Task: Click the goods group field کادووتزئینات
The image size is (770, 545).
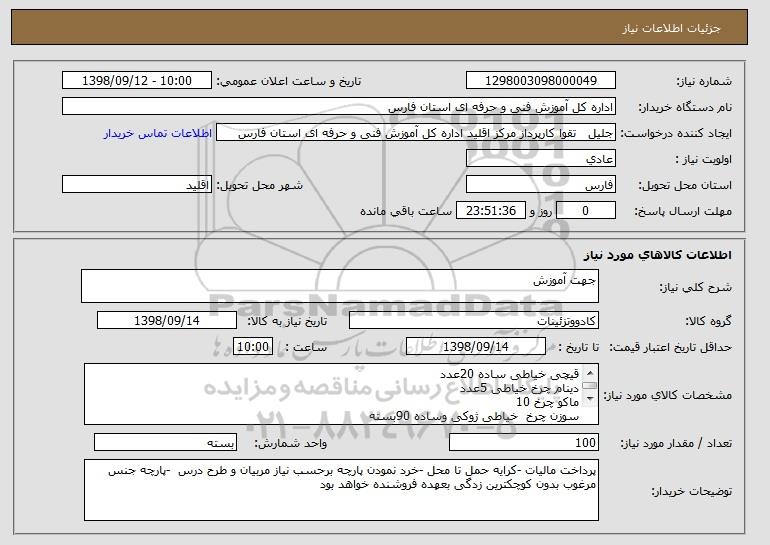Action: click(474, 321)
